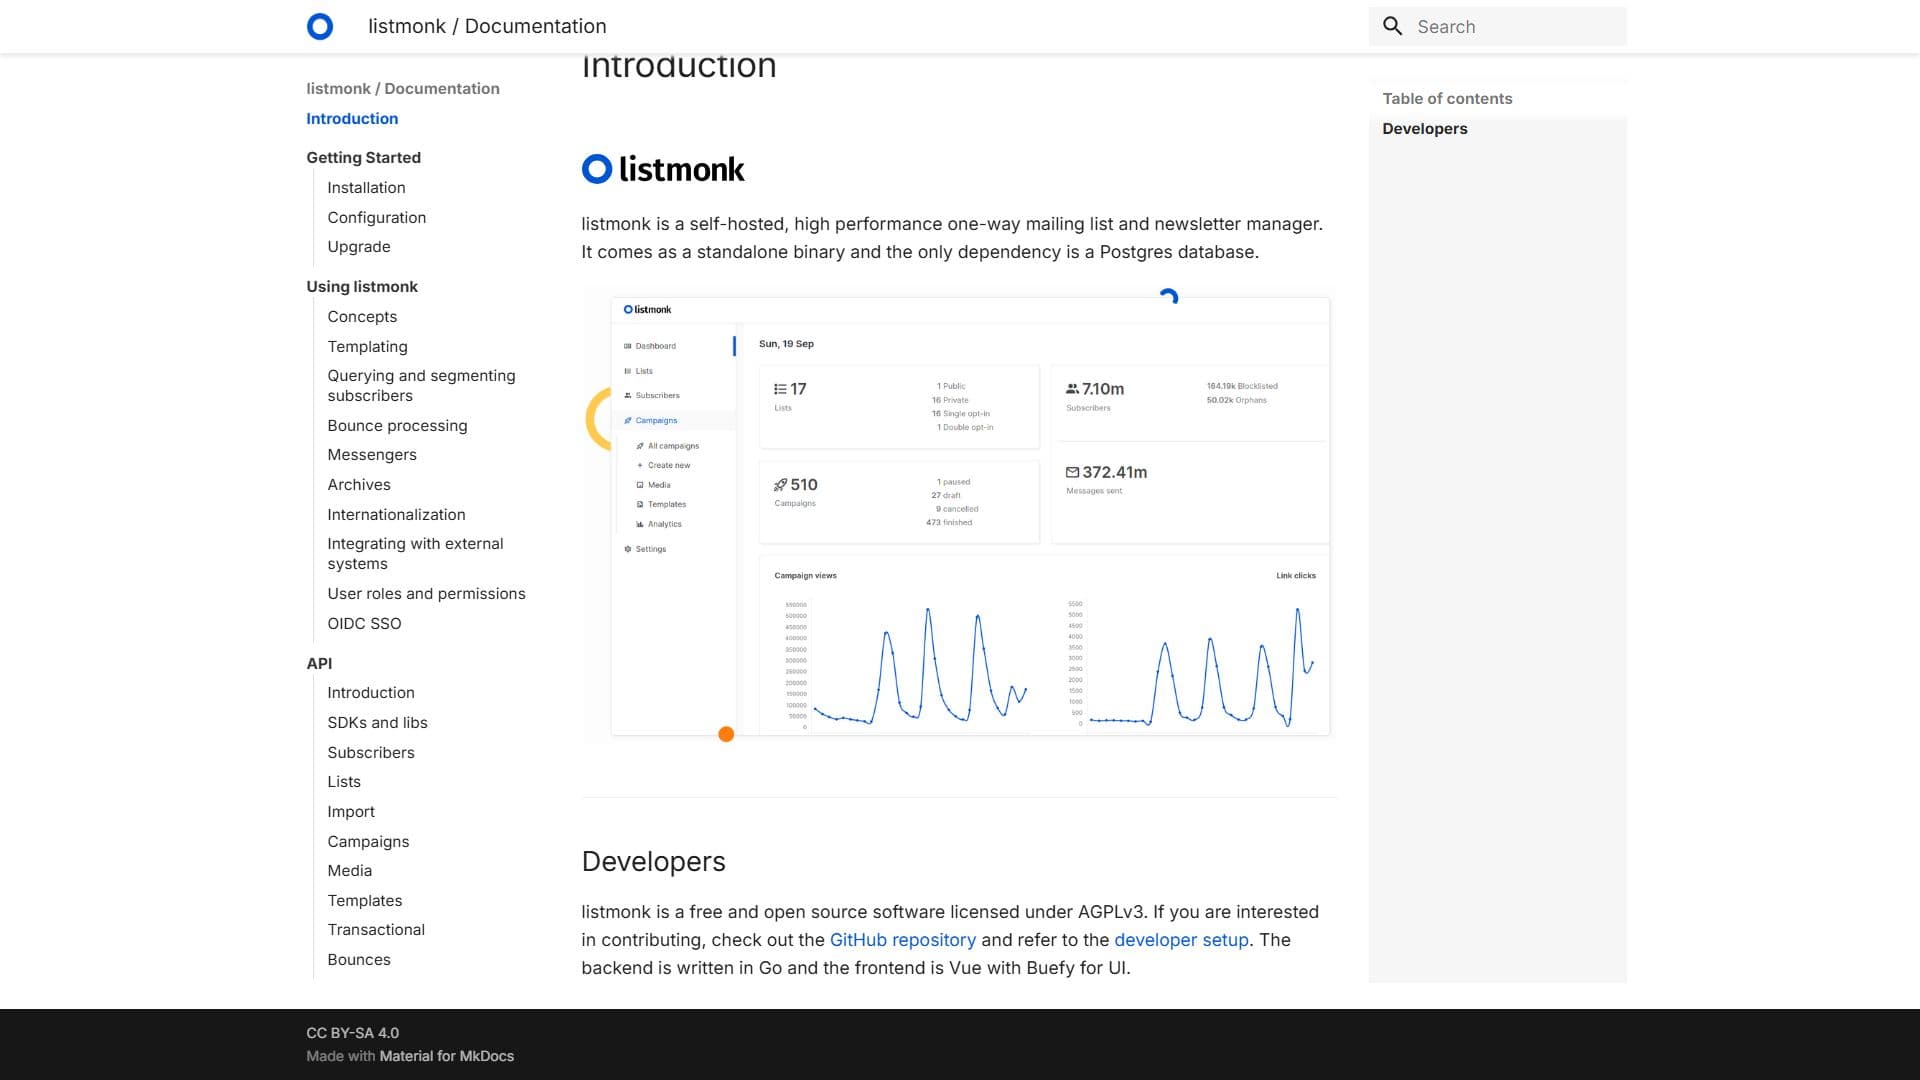Open the API Subscribers page
The width and height of the screenshot is (1920, 1080).
click(370, 752)
